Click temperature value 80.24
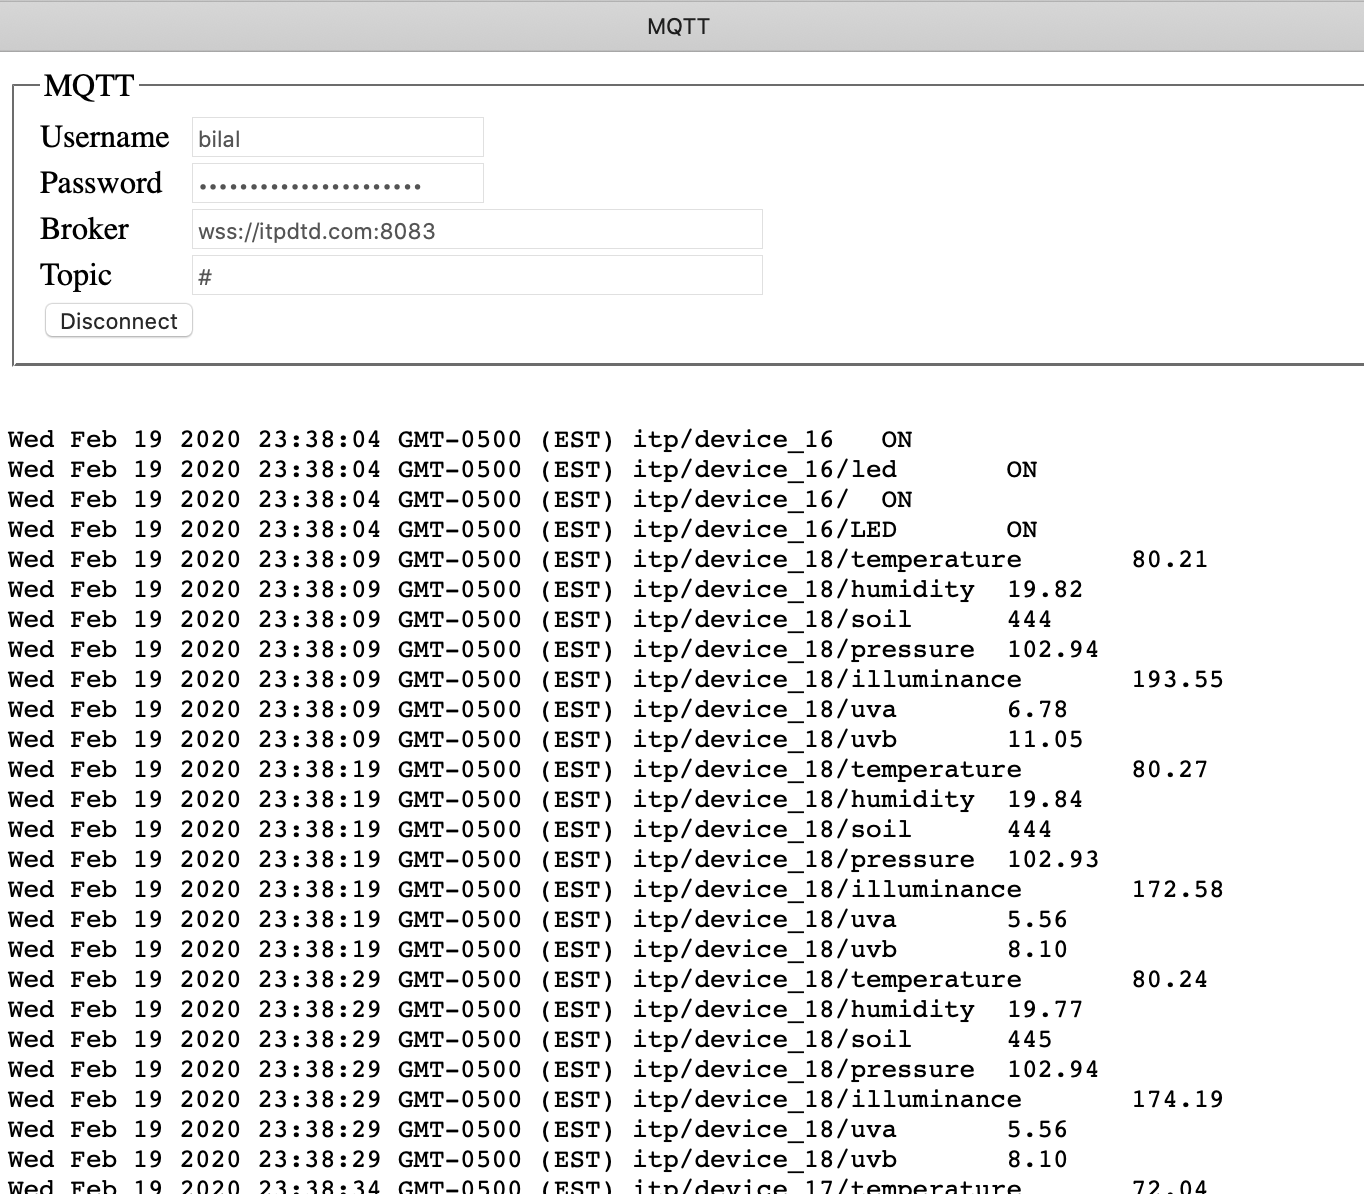 (1170, 980)
